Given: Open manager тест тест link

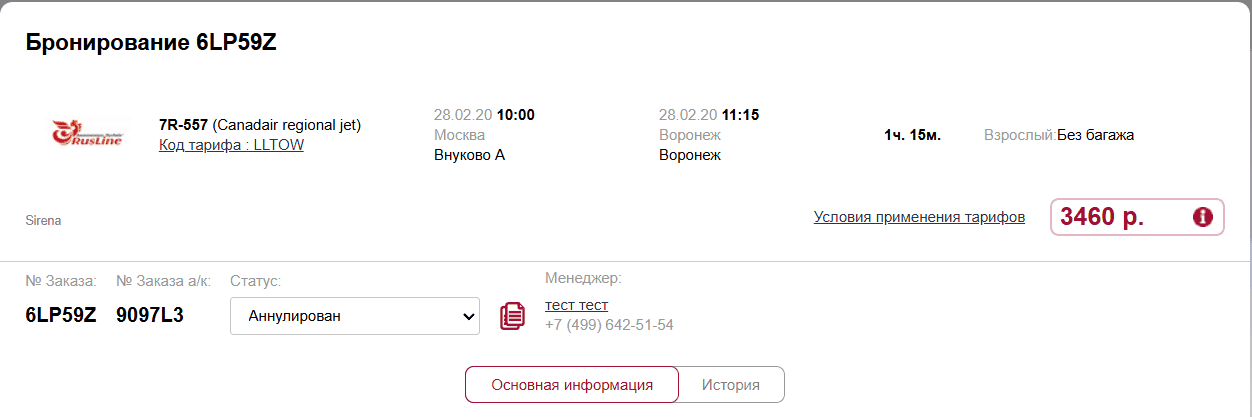Looking at the screenshot, I should pos(576,305).
